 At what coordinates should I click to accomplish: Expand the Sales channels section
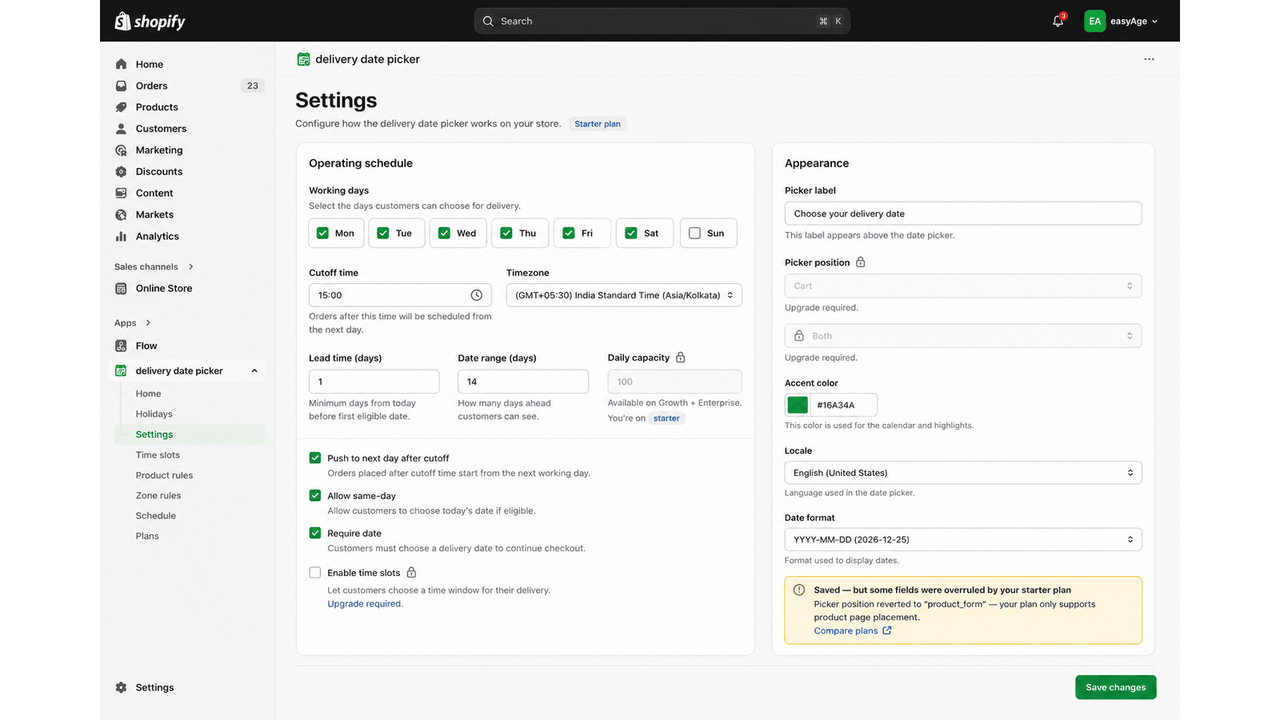click(191, 267)
